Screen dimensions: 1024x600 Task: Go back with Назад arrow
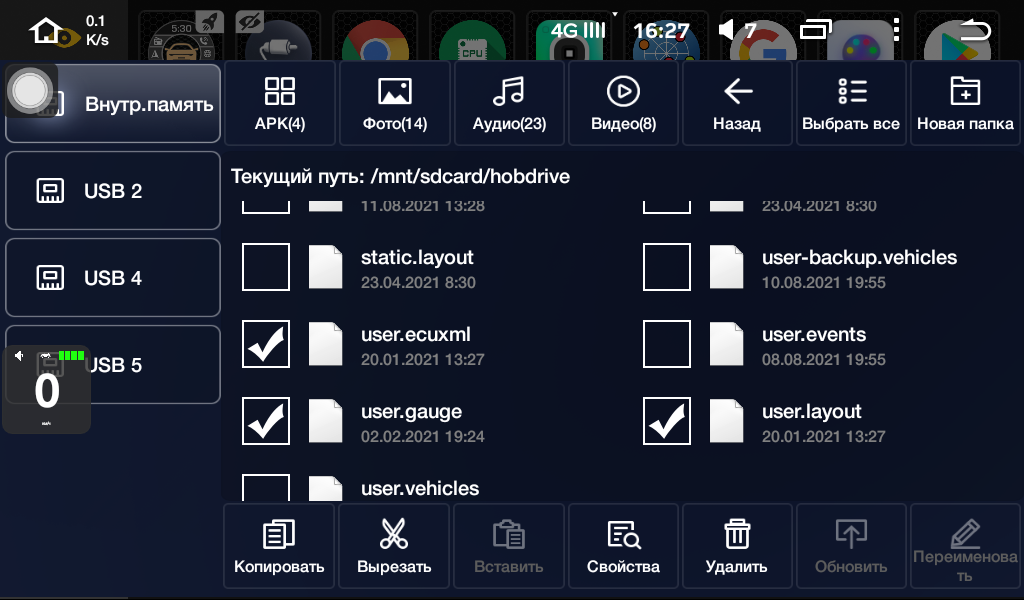click(737, 103)
